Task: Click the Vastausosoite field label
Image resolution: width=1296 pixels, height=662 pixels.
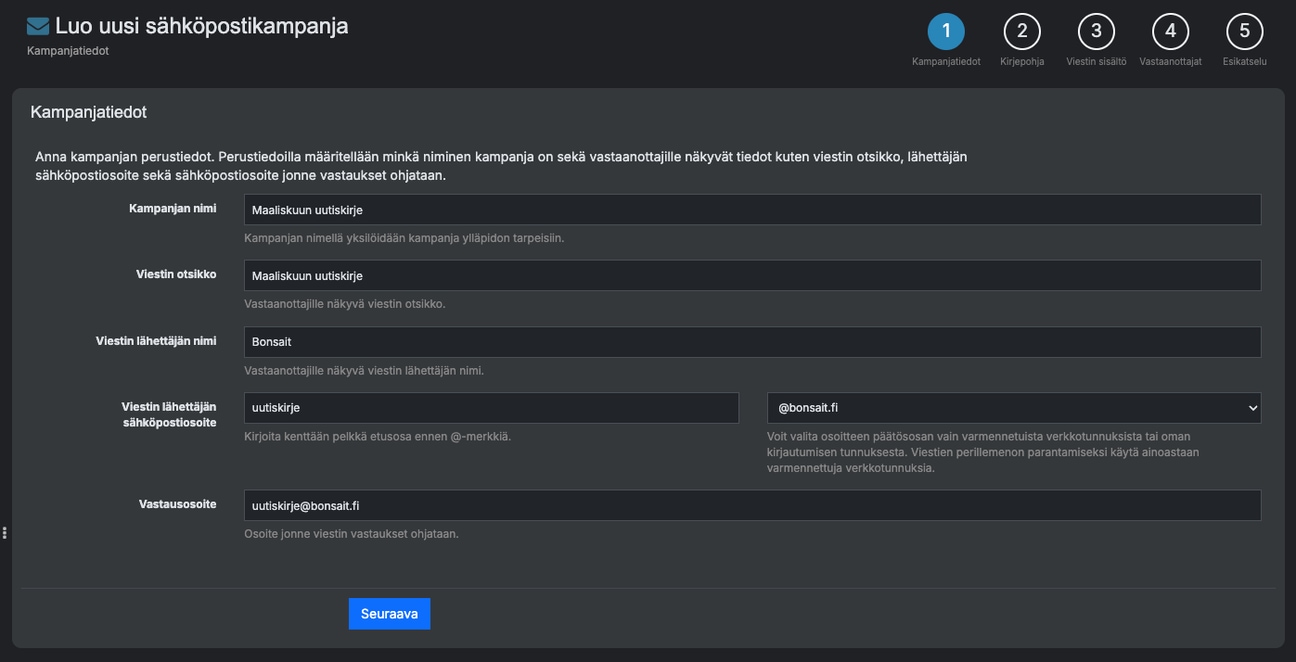Action: (177, 504)
